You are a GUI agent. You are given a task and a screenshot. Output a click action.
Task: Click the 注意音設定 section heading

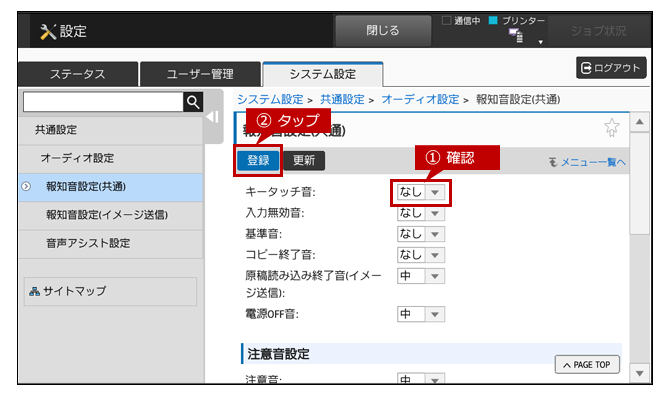click(x=278, y=354)
